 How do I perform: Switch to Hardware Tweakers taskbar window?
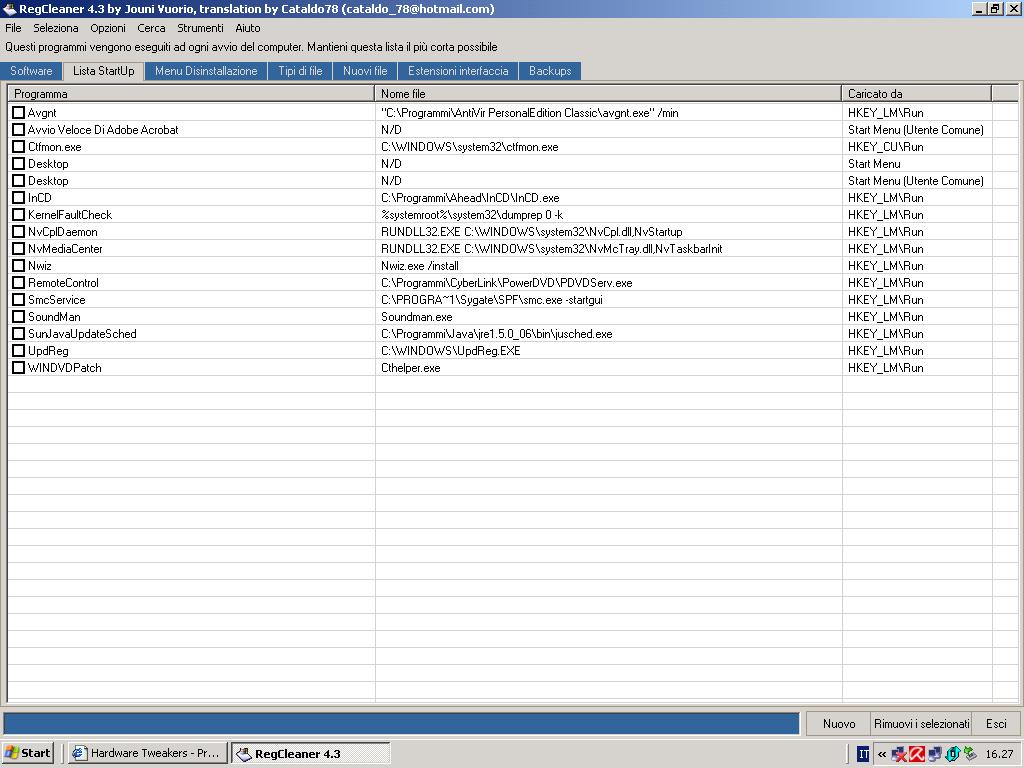pos(148,753)
